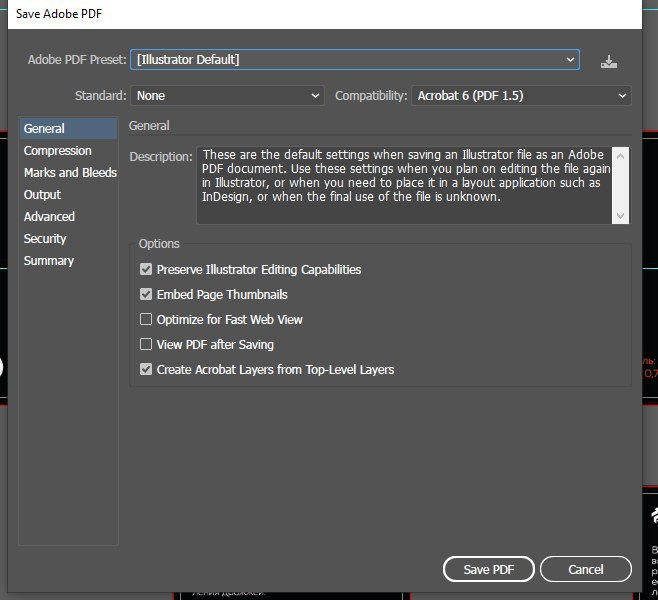Click the Save PDF button

click(x=488, y=569)
